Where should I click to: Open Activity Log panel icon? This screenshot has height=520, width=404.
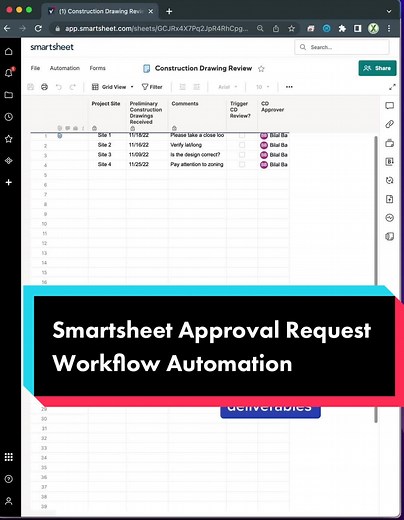point(389,218)
